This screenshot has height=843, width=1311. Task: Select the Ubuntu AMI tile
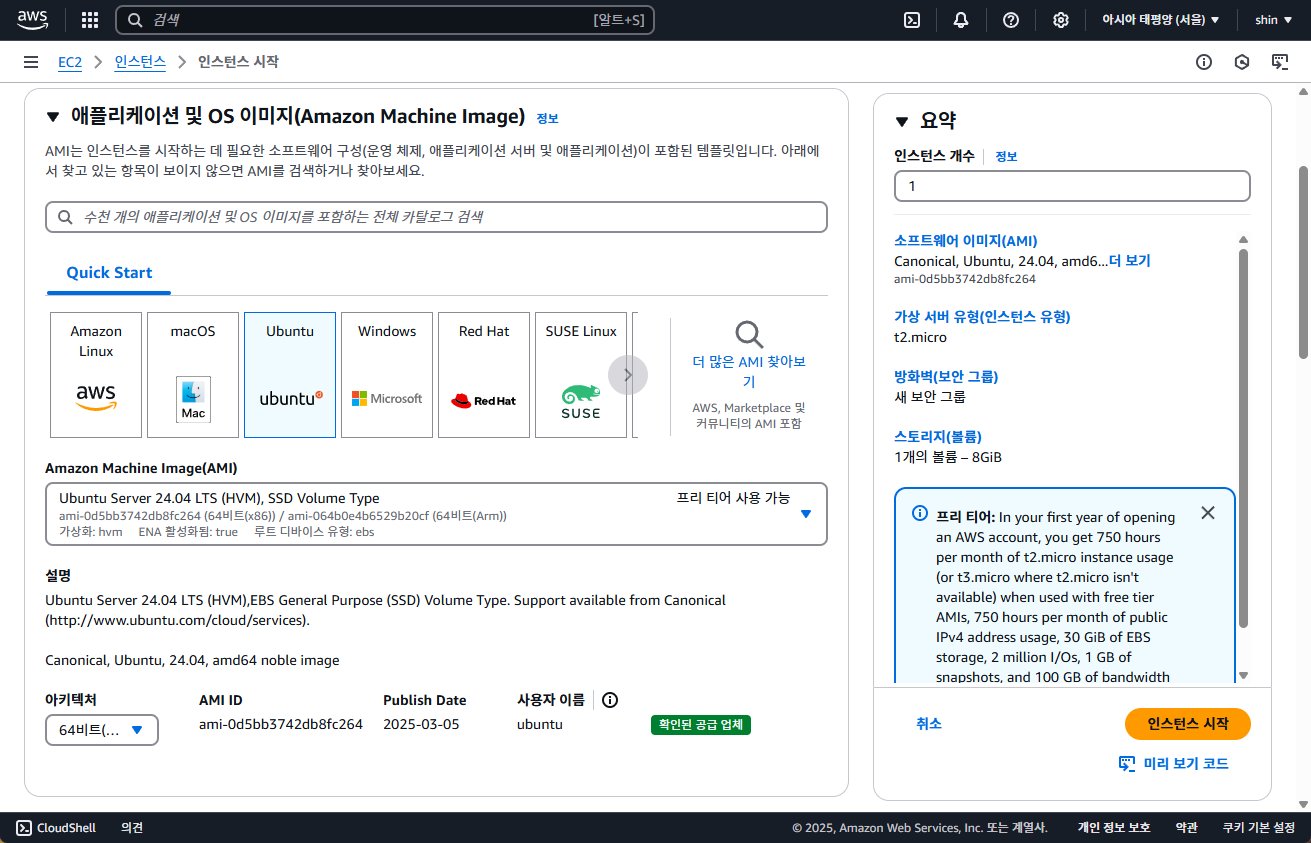click(290, 375)
